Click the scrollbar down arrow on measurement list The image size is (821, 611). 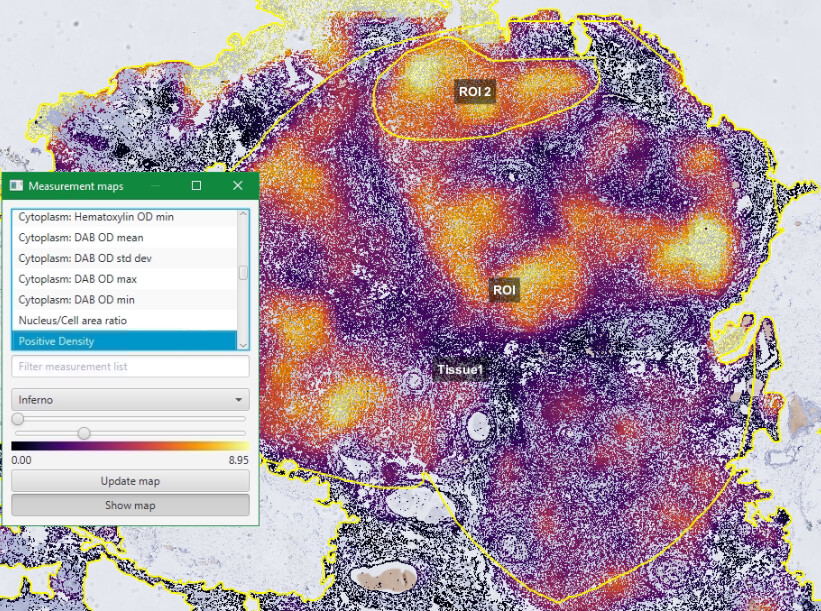[x=244, y=343]
